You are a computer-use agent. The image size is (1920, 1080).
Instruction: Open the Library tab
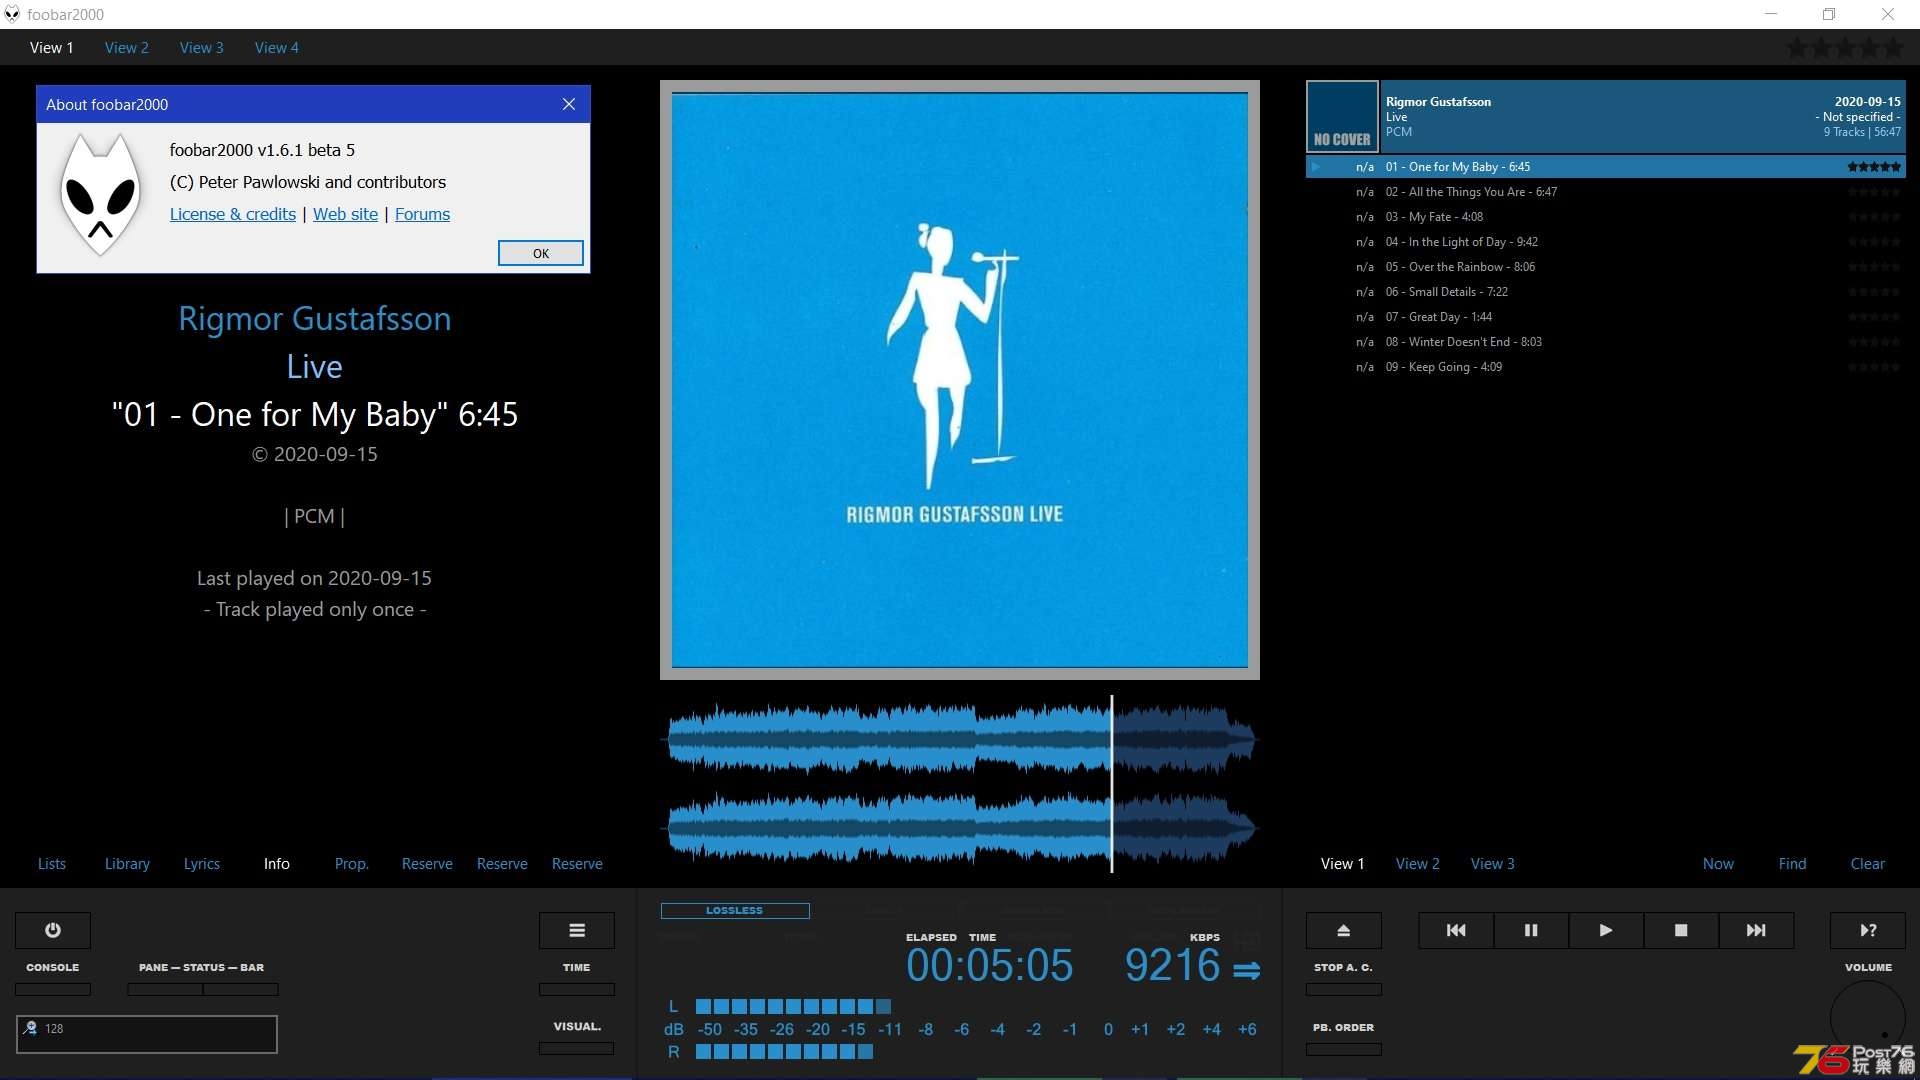pos(127,864)
